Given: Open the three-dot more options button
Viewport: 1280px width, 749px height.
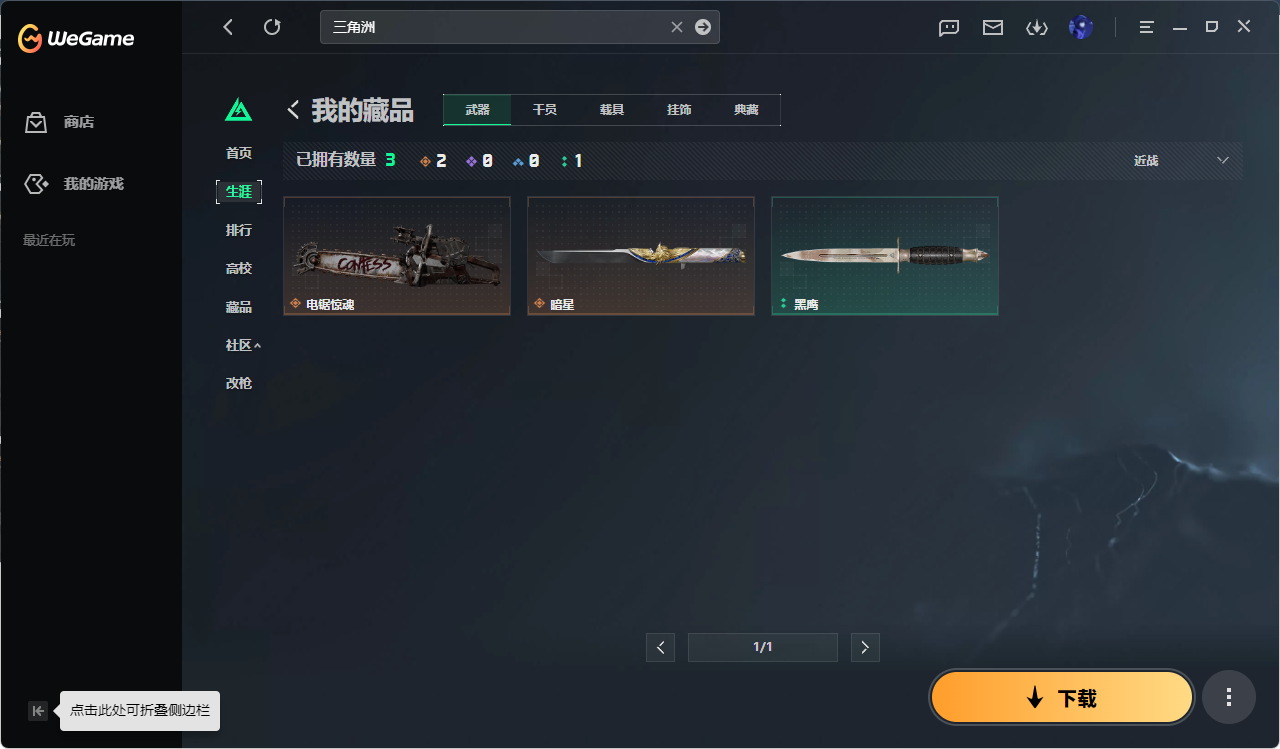Looking at the screenshot, I should click(1229, 697).
